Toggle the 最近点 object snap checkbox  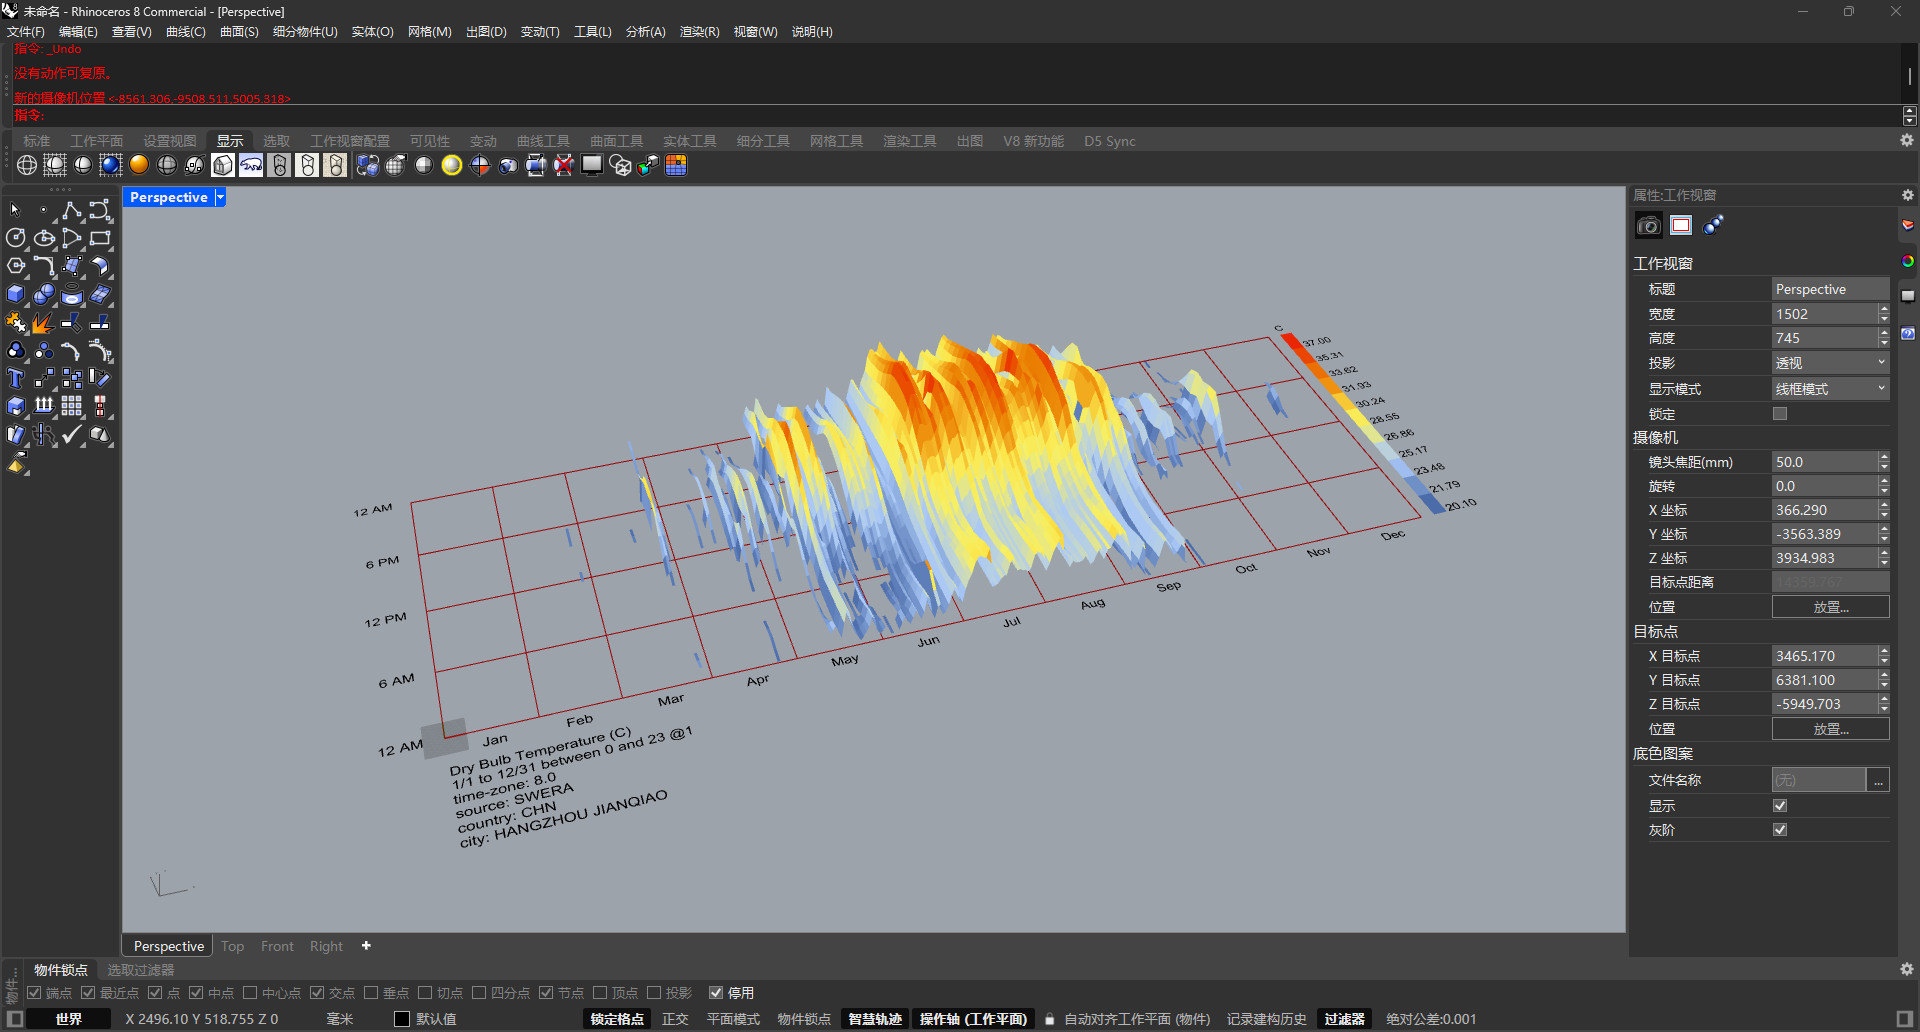[88, 993]
